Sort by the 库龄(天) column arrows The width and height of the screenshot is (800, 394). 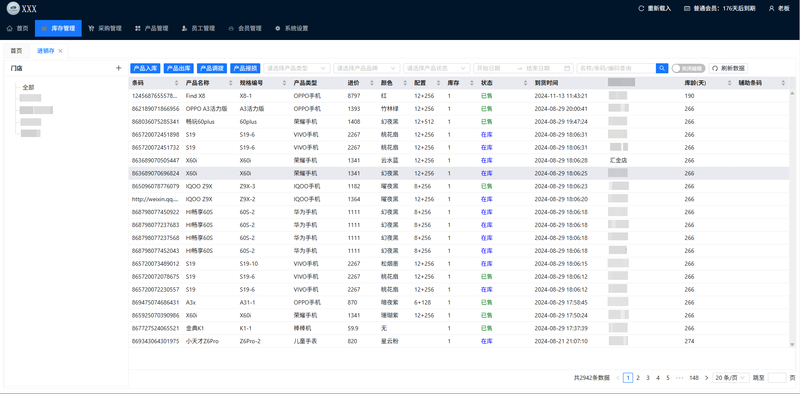[x=729, y=83]
